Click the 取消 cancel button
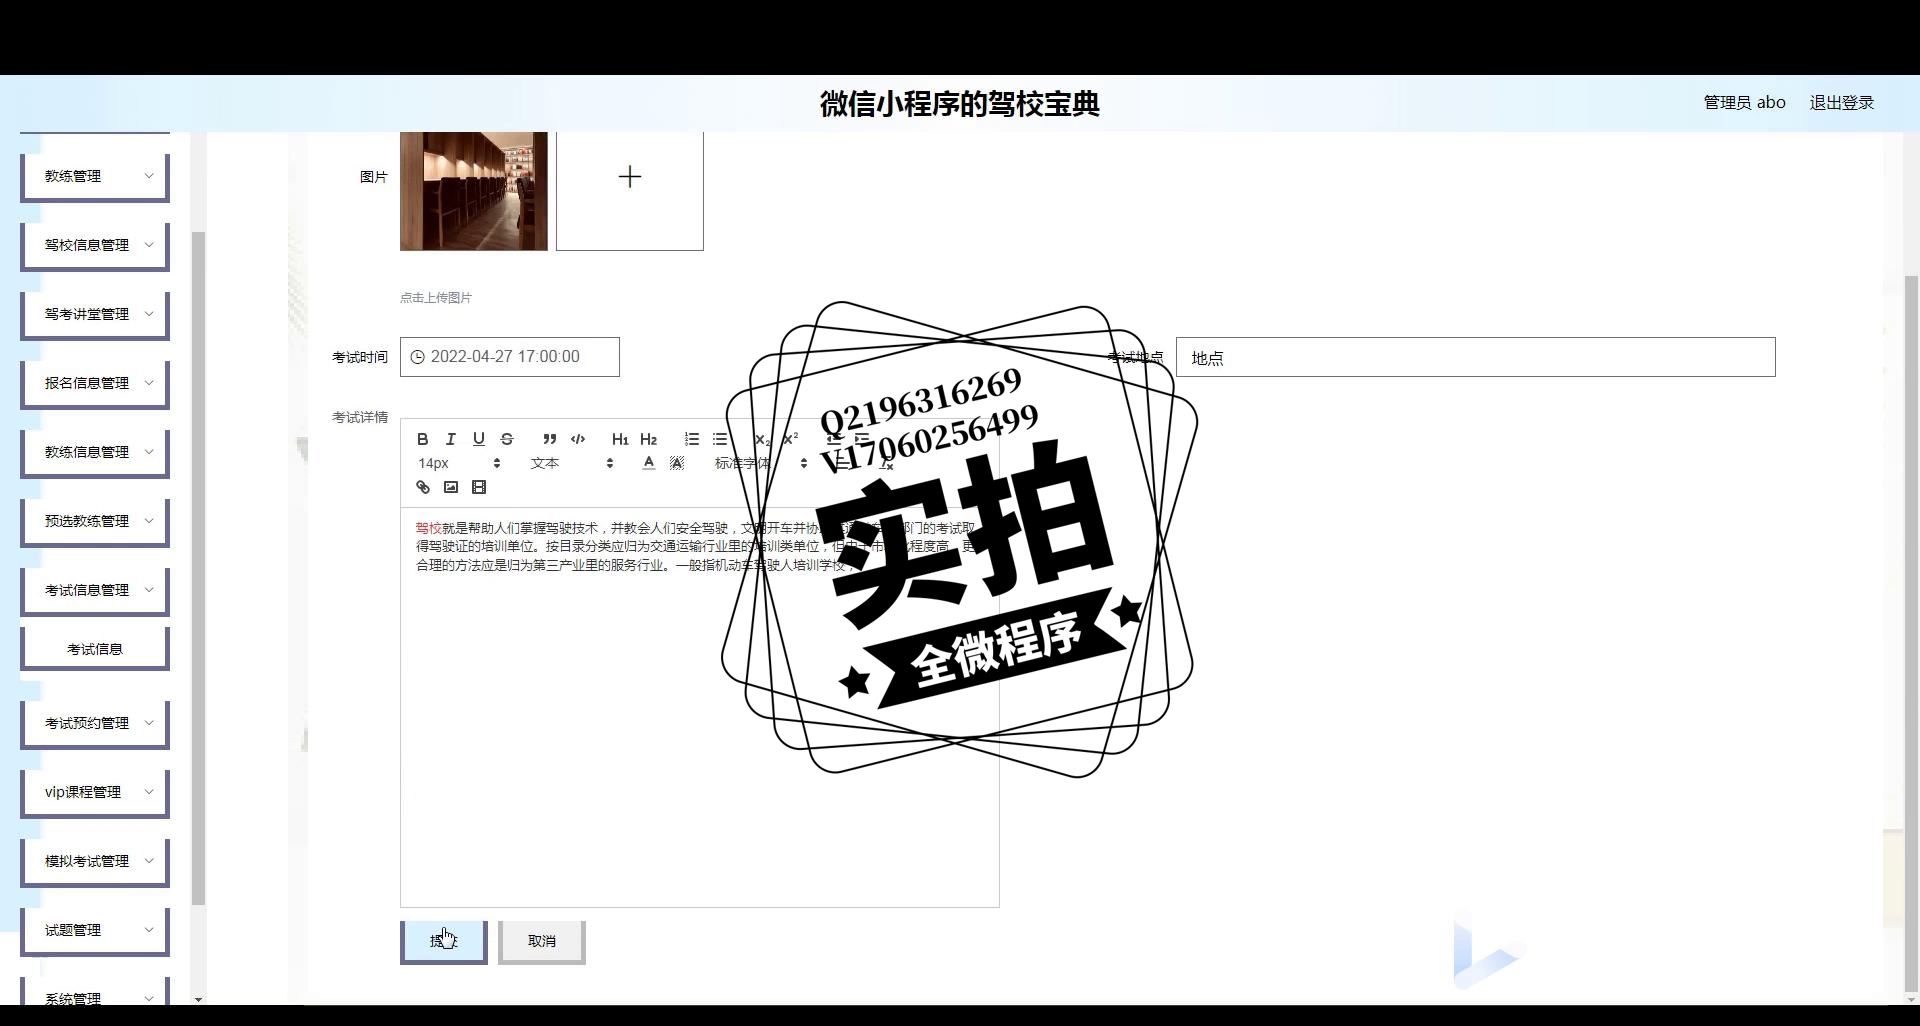 [x=542, y=941]
